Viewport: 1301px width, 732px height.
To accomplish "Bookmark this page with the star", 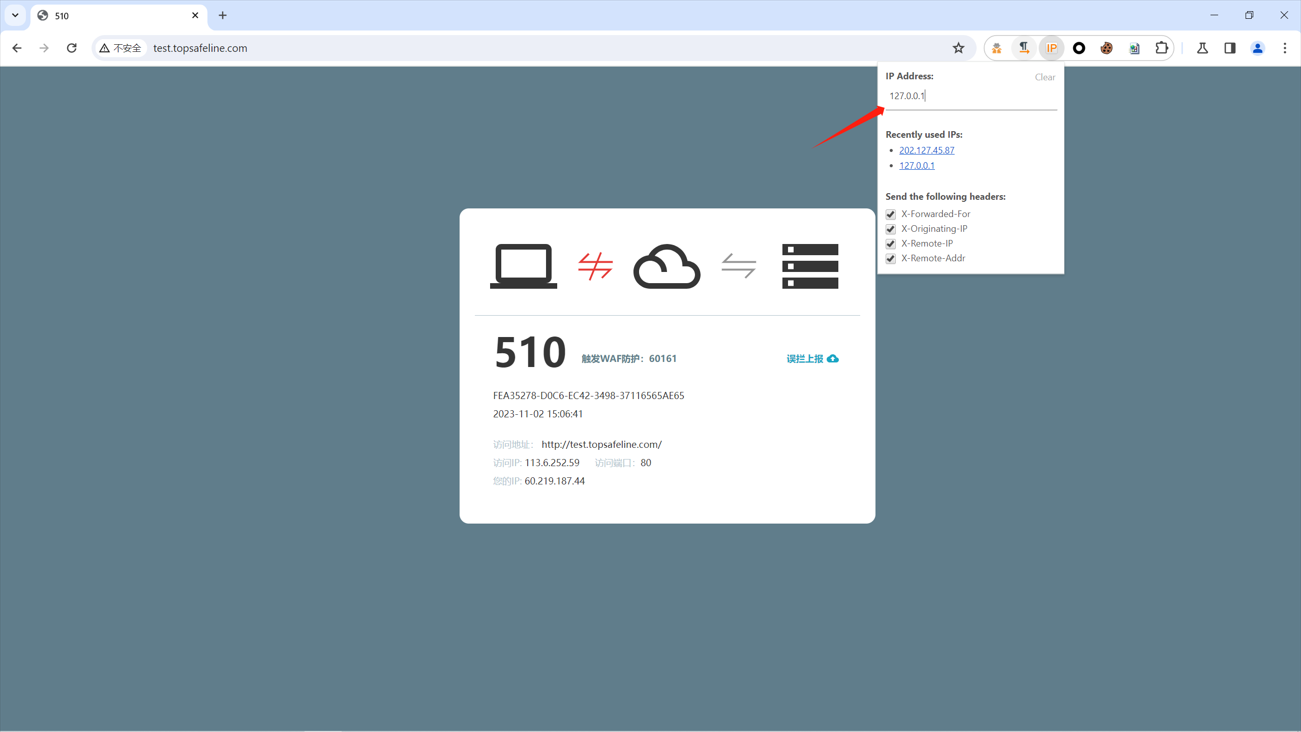I will 958,48.
